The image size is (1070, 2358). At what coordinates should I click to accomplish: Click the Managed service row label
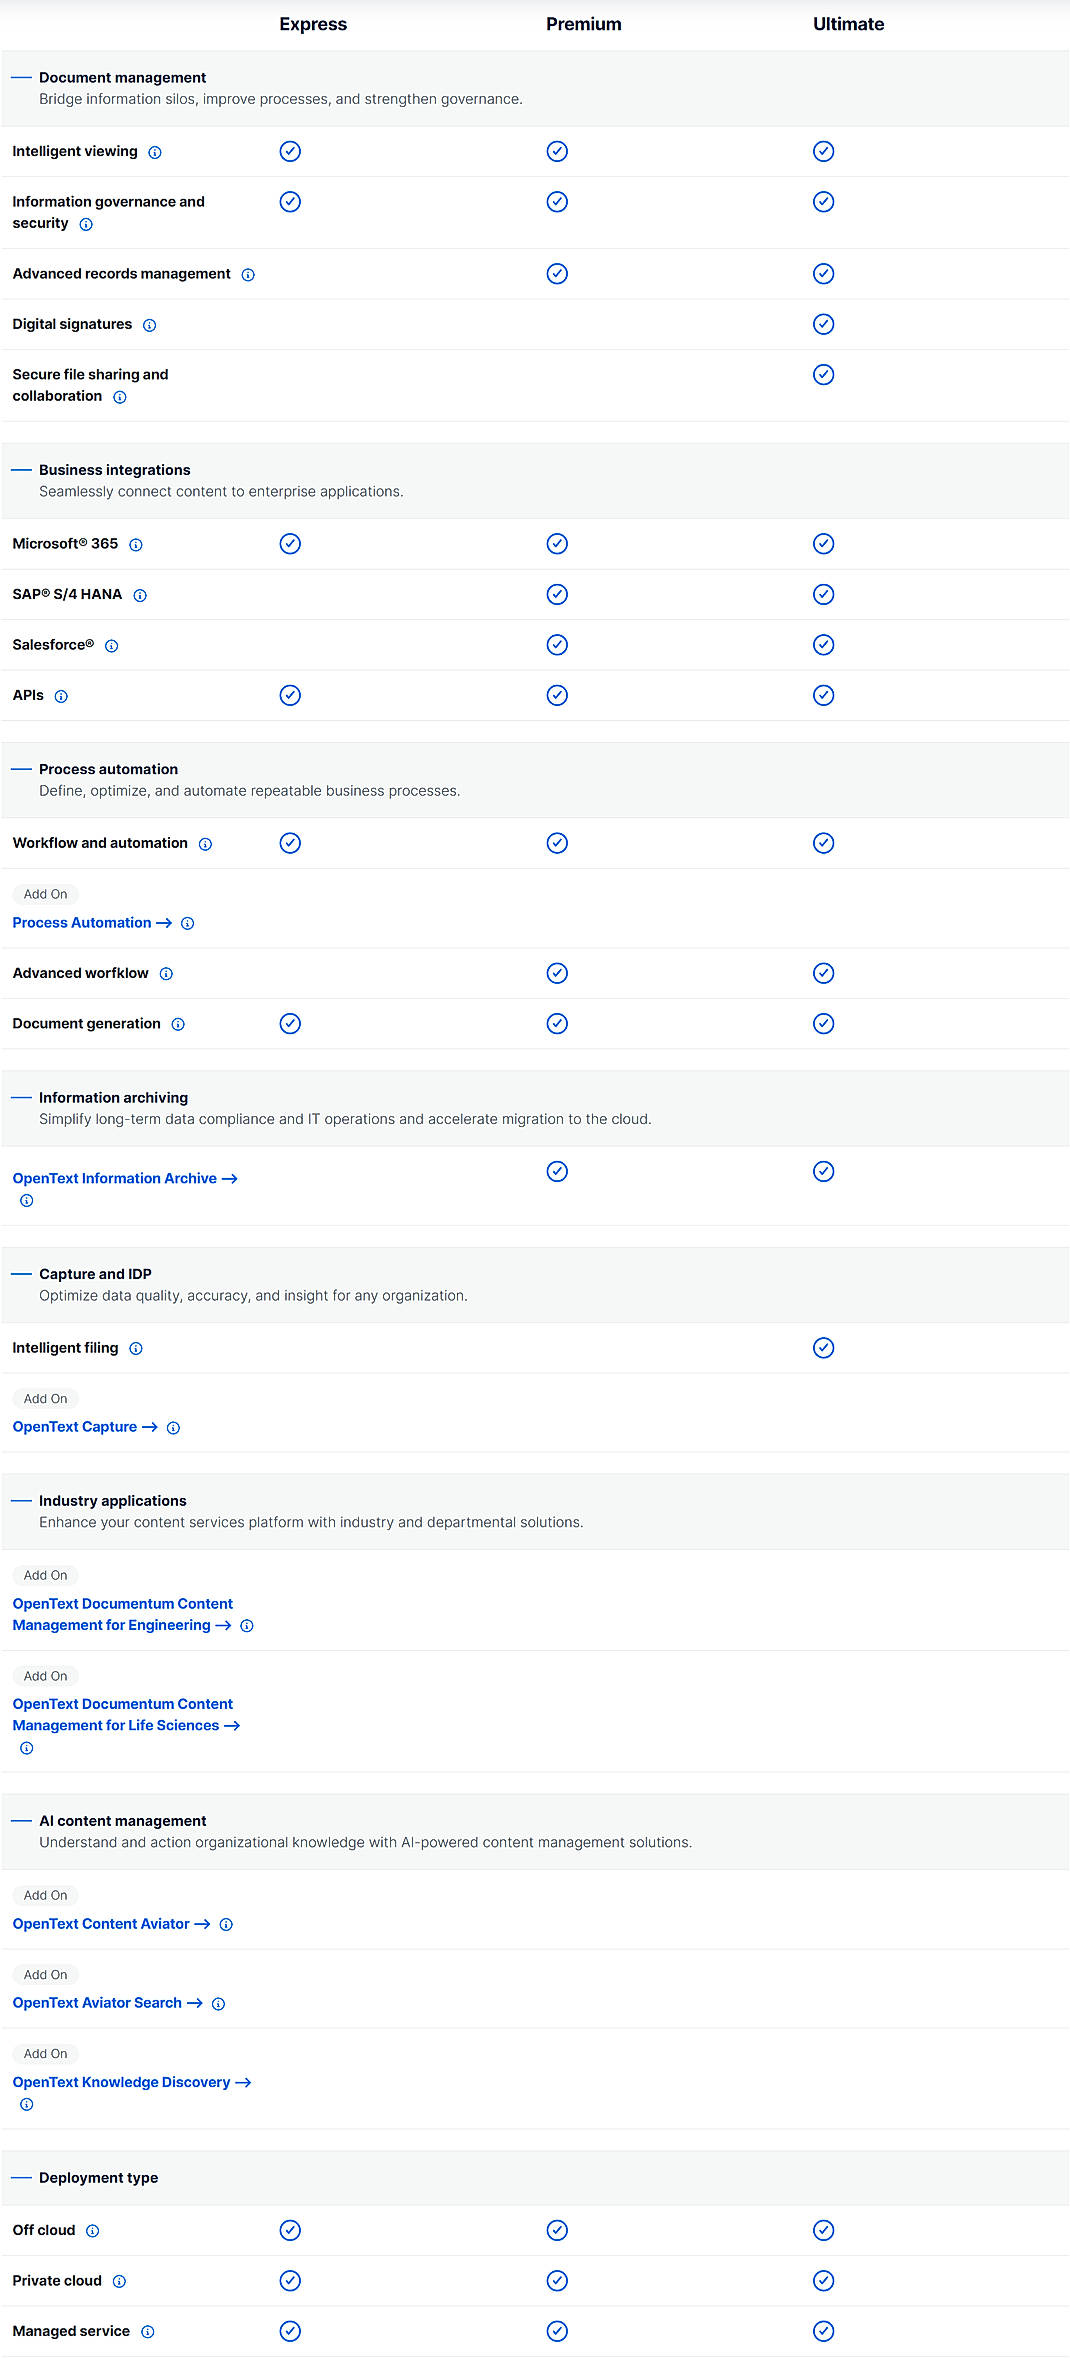(71, 2331)
